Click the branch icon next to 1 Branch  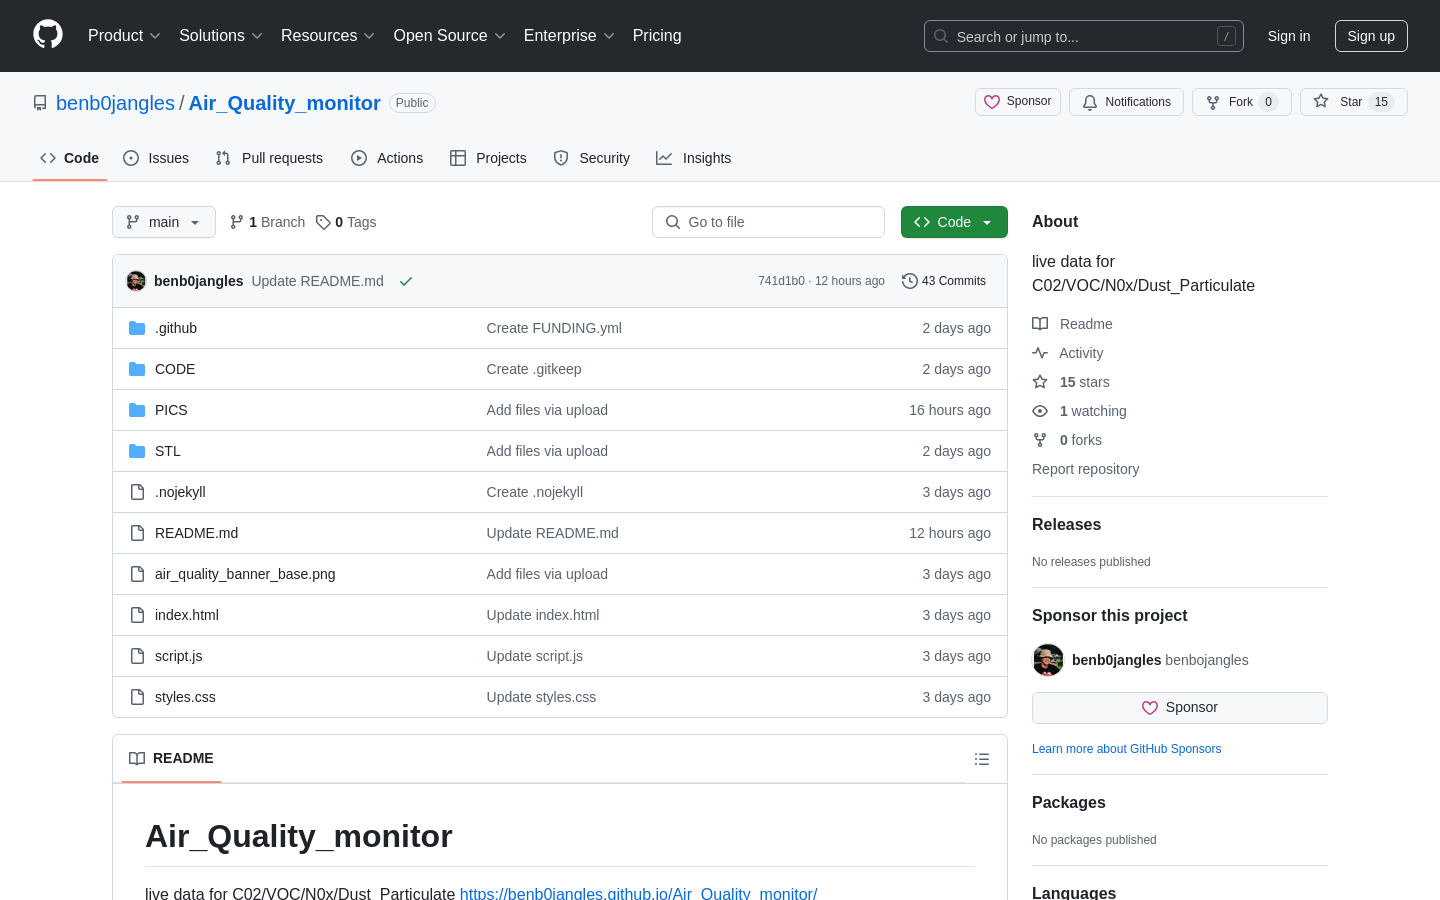pyautogui.click(x=237, y=222)
